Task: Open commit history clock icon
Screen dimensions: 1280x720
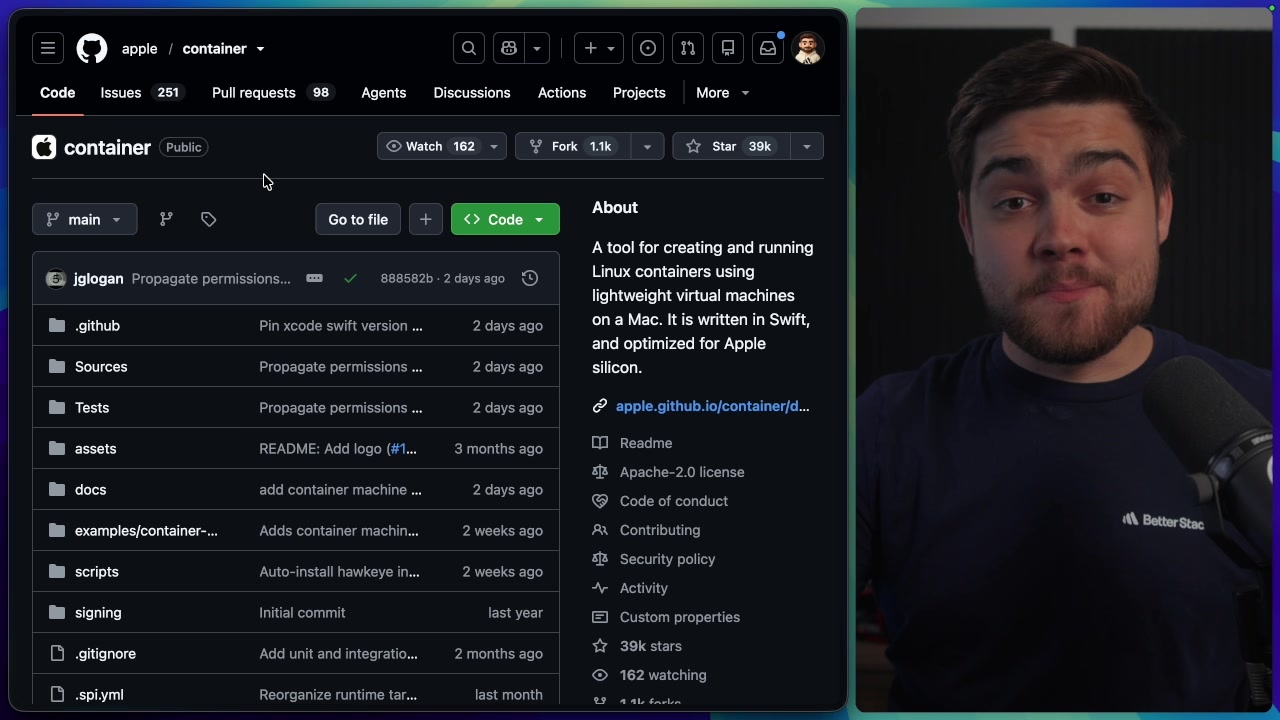Action: point(530,278)
